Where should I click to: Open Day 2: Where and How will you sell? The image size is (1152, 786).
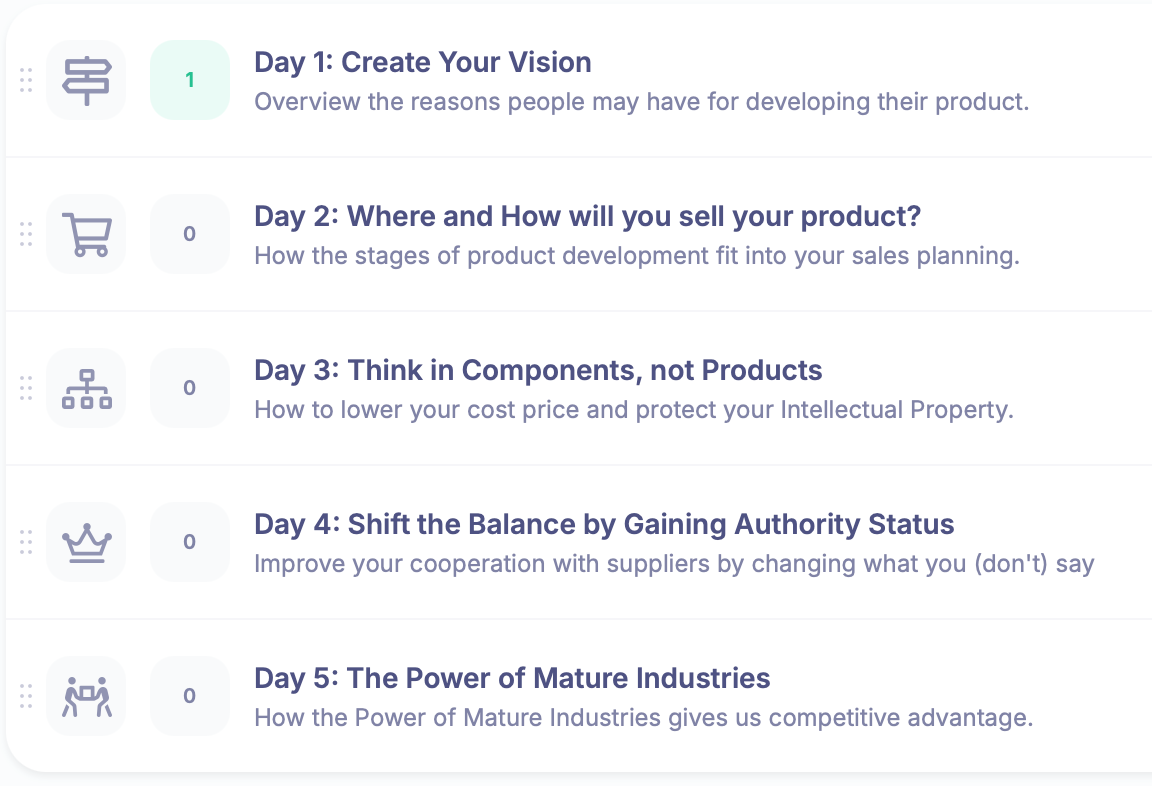tap(587, 217)
